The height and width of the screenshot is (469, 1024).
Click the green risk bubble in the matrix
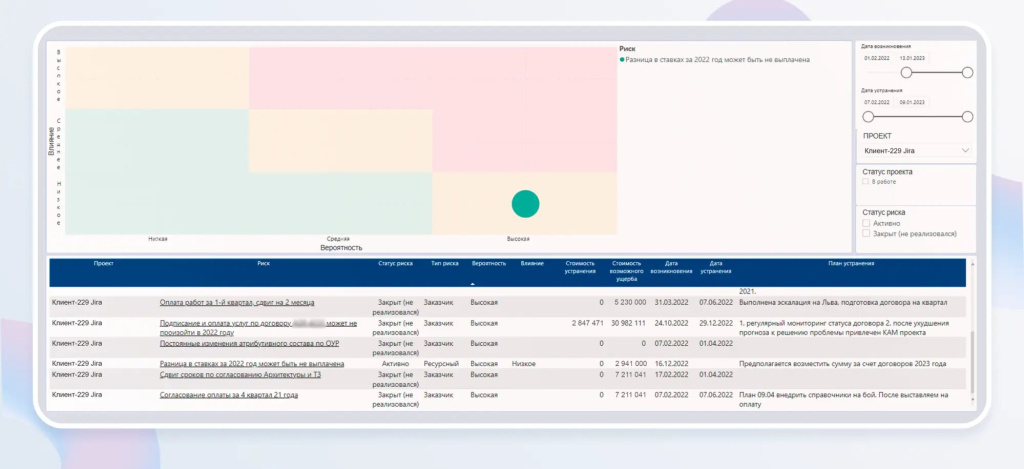point(526,204)
